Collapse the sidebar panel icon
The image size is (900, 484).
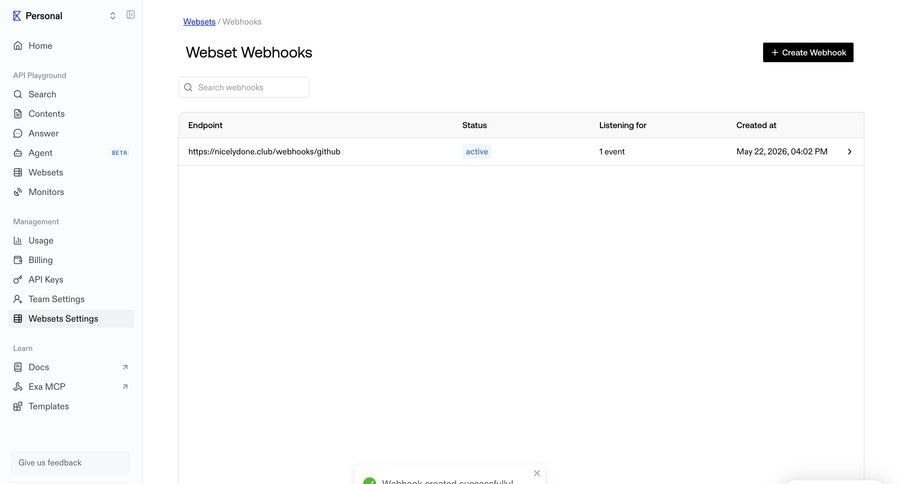pos(130,15)
